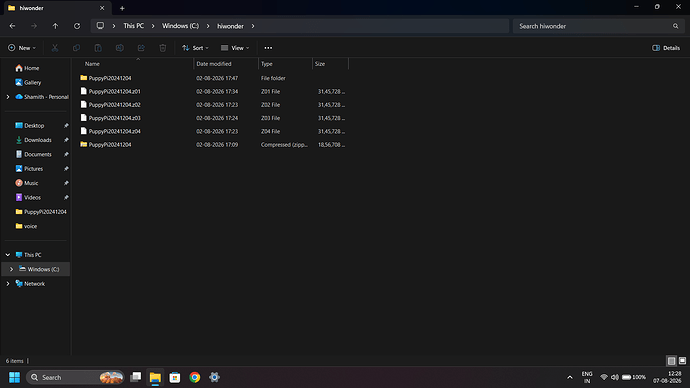Screen dimensions: 690x388
Task: Sort by Date modified column header
Action: pos(226,64)
